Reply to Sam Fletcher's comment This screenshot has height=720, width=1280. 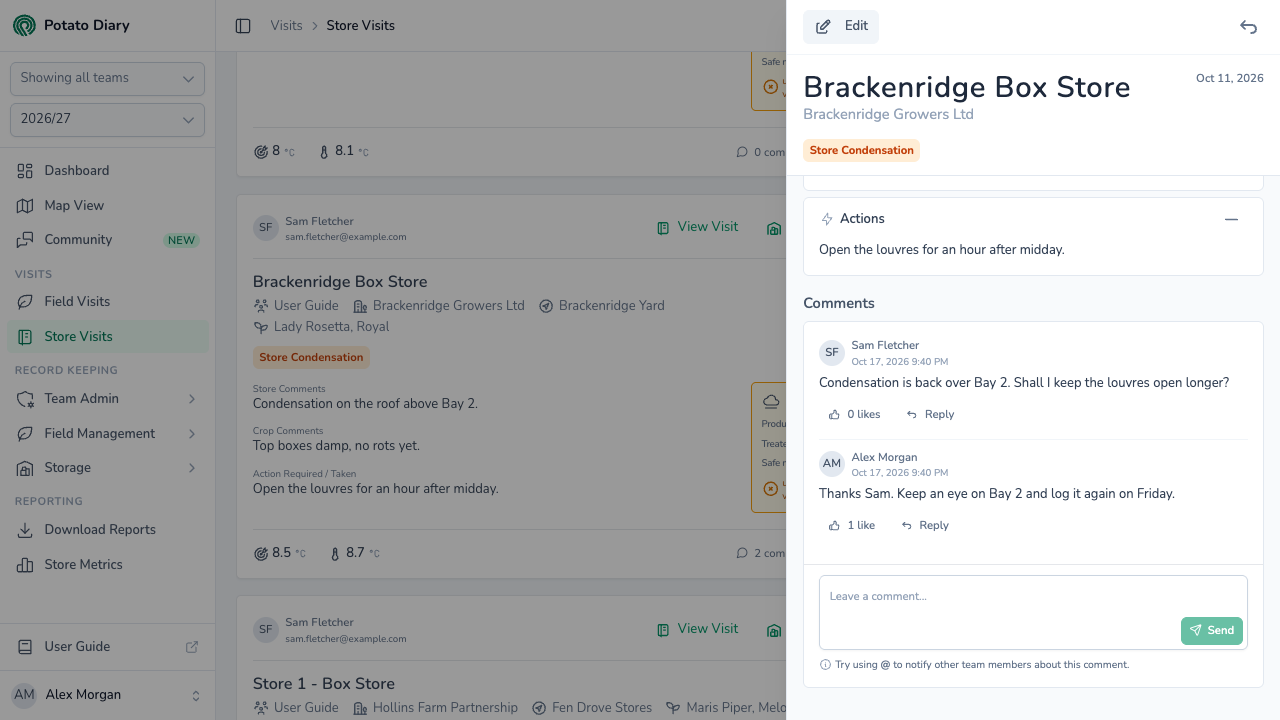tap(930, 414)
